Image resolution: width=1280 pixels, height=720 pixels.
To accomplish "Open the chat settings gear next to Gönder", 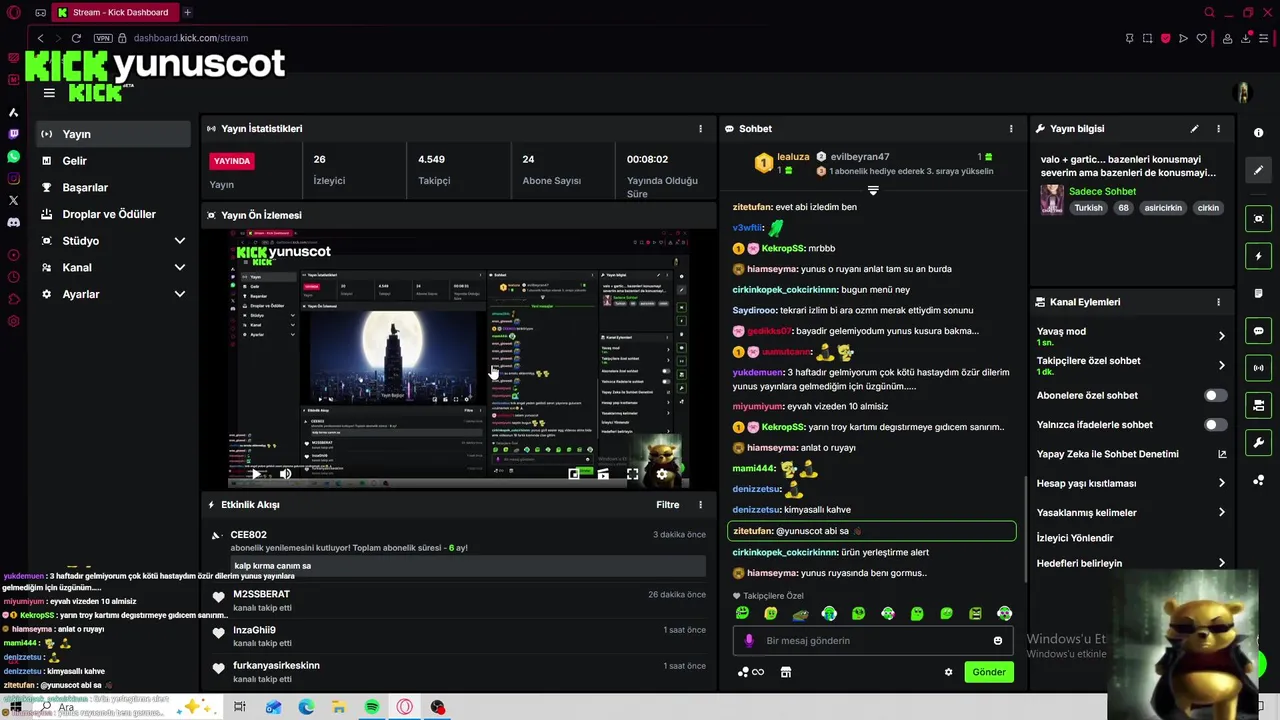I will tap(948, 672).
